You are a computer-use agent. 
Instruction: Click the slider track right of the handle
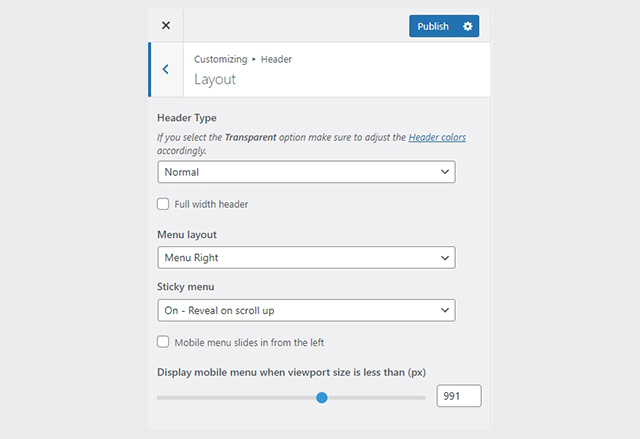point(376,397)
